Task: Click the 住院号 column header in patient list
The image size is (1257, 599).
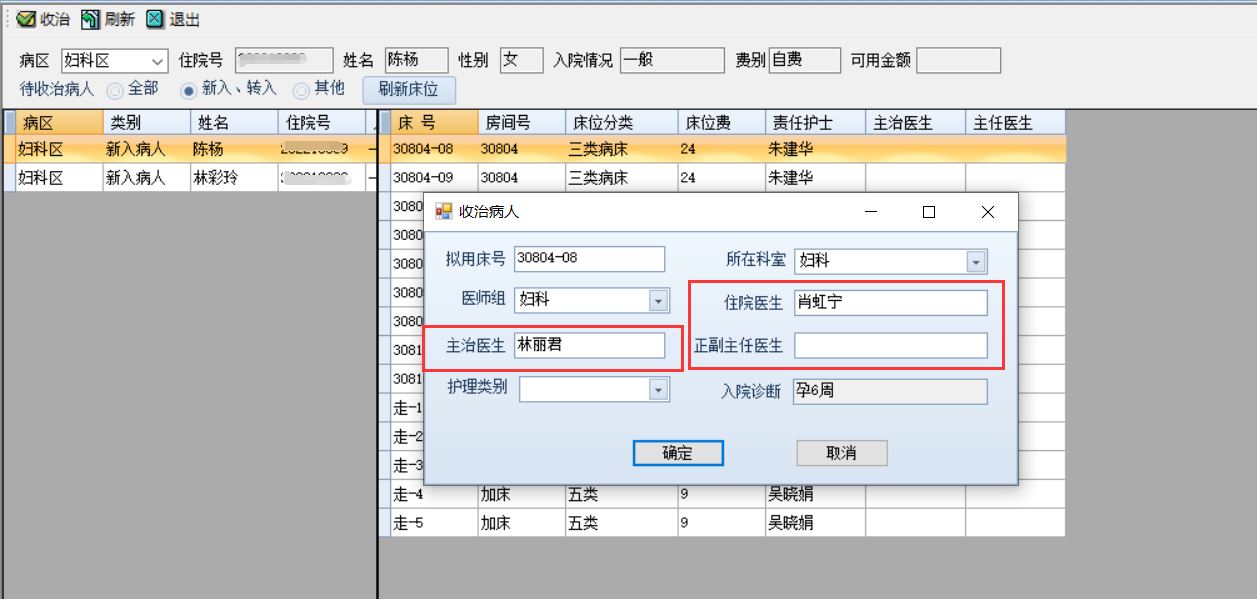Action: coord(321,123)
